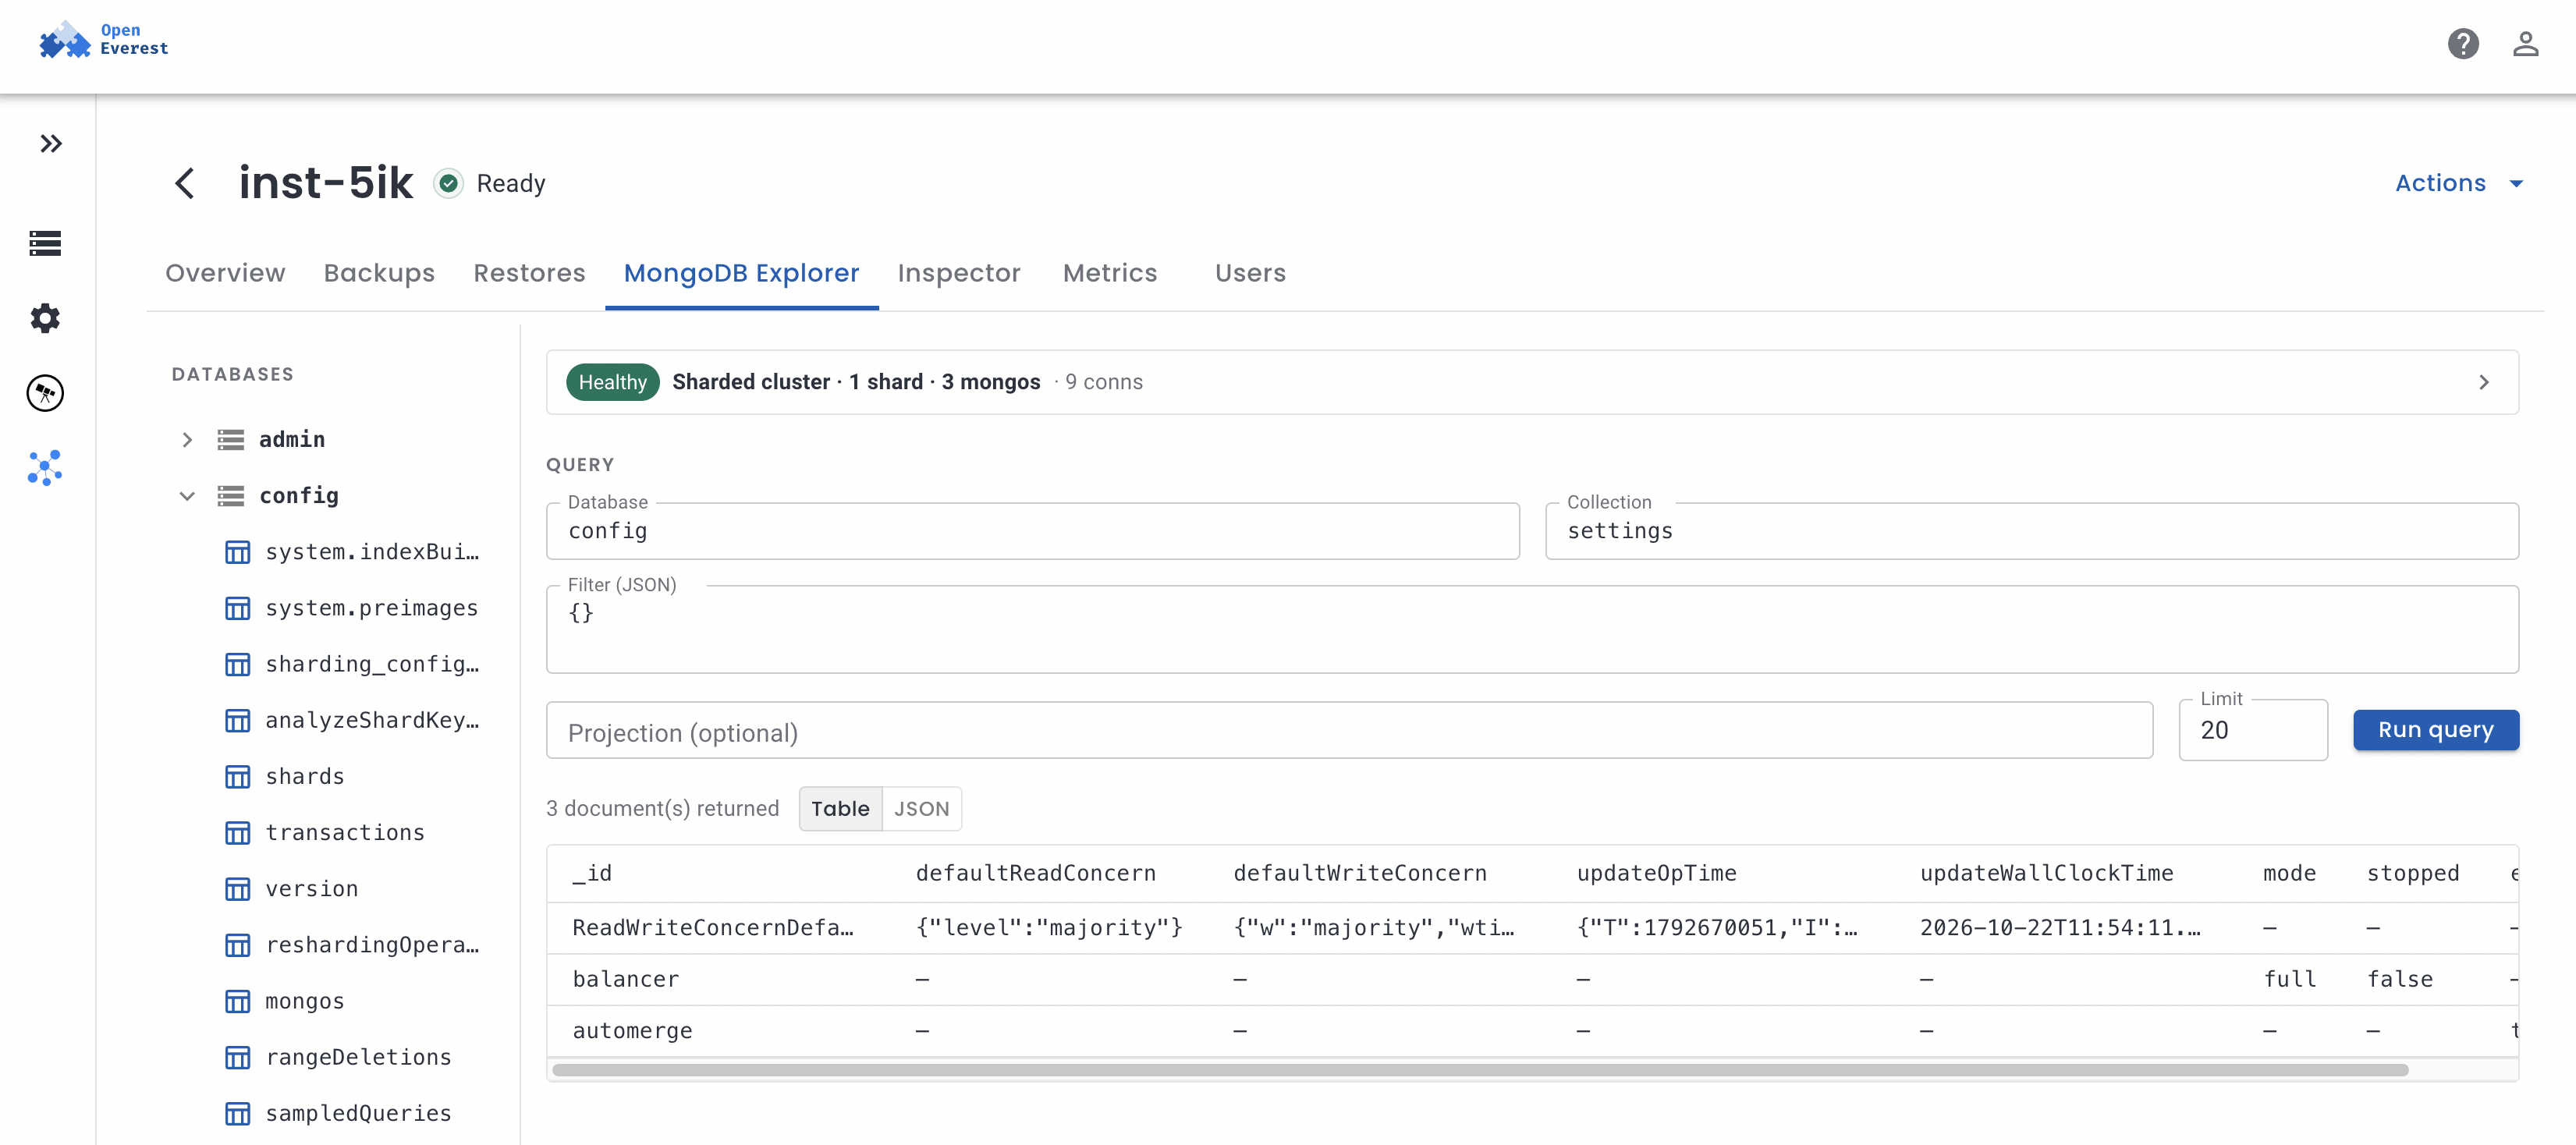Open the user account icon

2525,44
